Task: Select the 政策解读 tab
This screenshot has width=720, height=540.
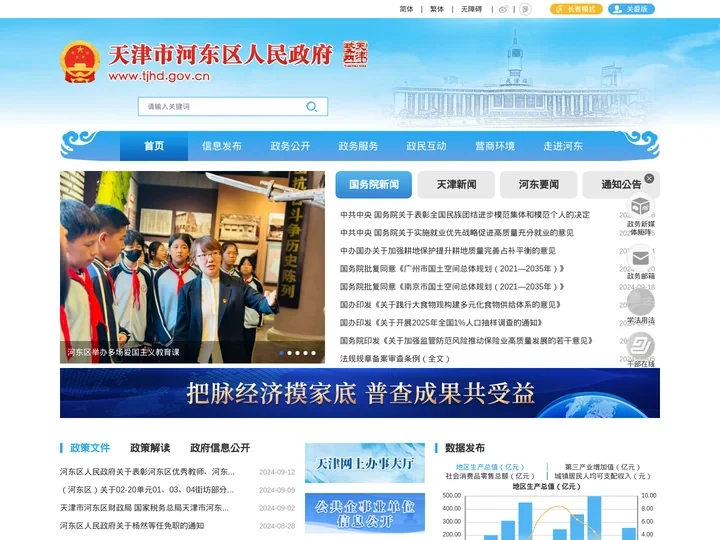Action: [150, 448]
